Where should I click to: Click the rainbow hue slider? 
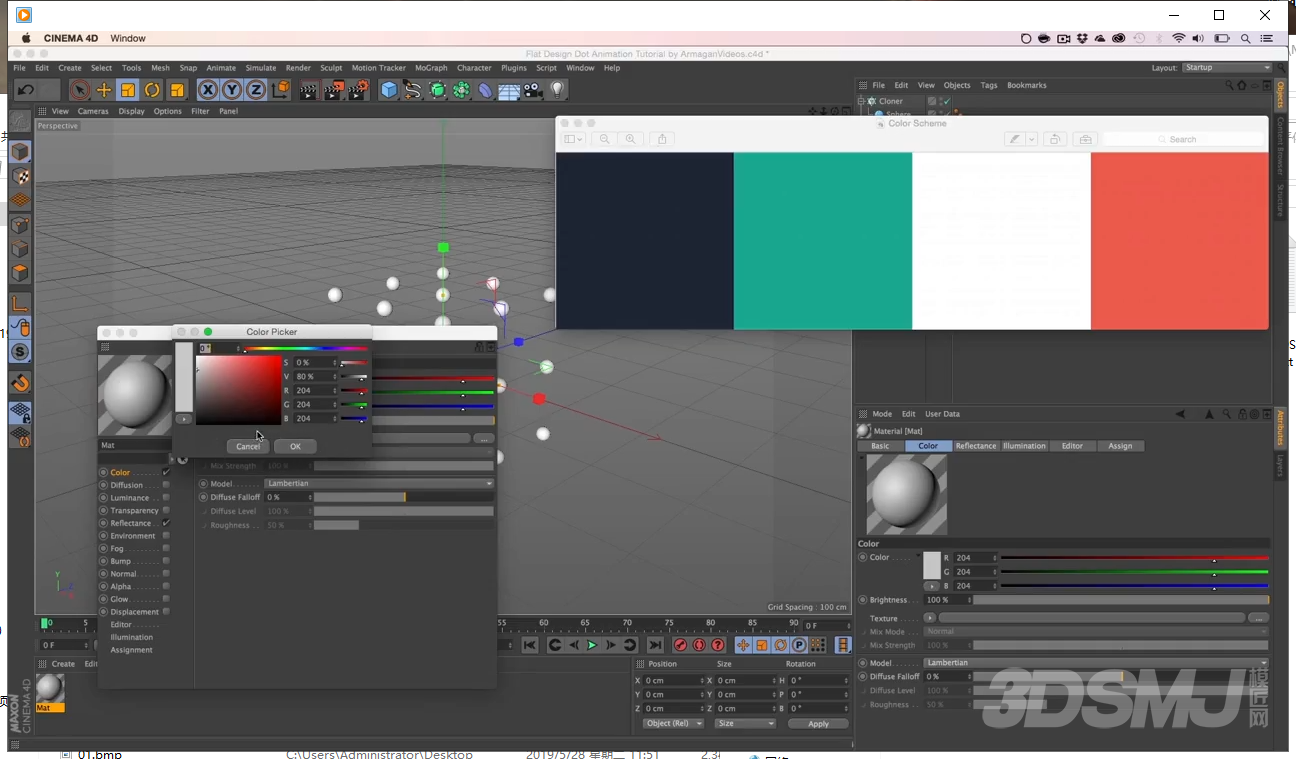click(x=304, y=348)
